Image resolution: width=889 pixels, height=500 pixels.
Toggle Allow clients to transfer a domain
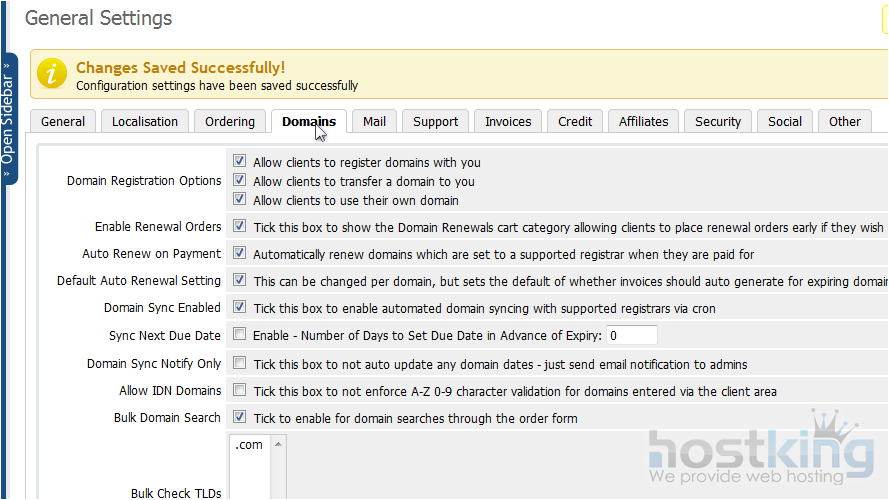(240, 181)
